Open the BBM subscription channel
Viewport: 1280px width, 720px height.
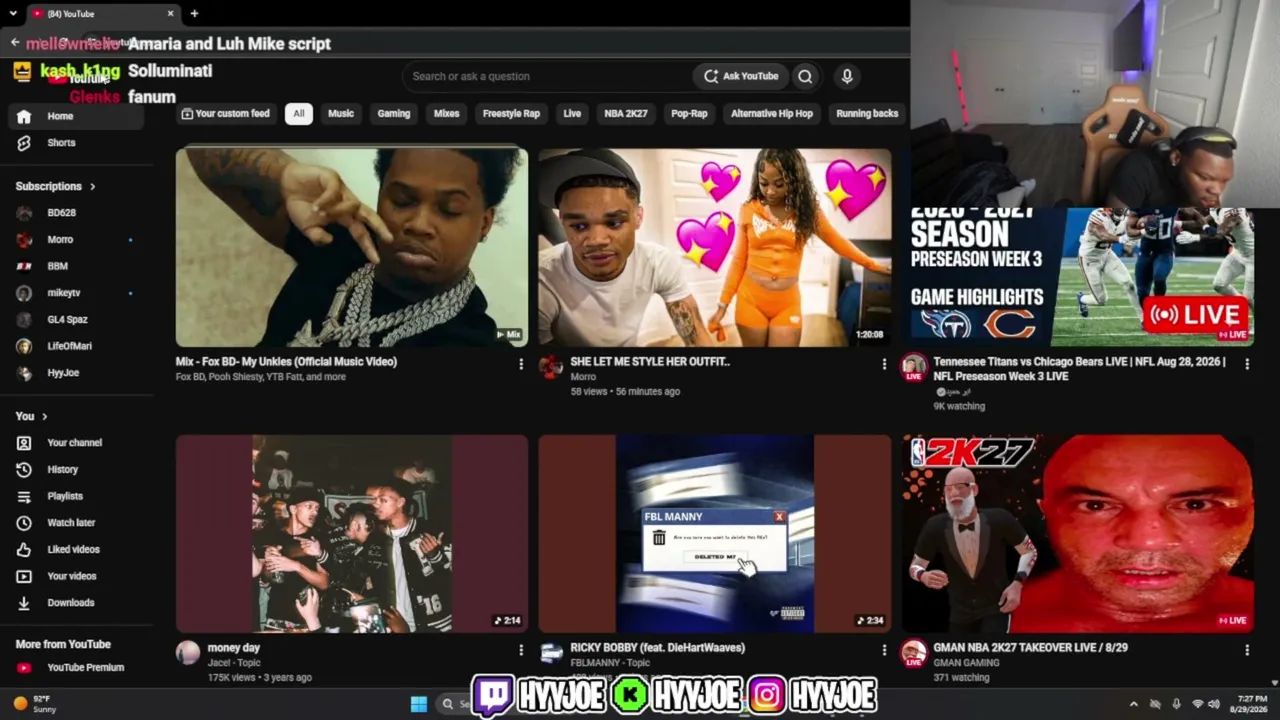tap(75, 266)
